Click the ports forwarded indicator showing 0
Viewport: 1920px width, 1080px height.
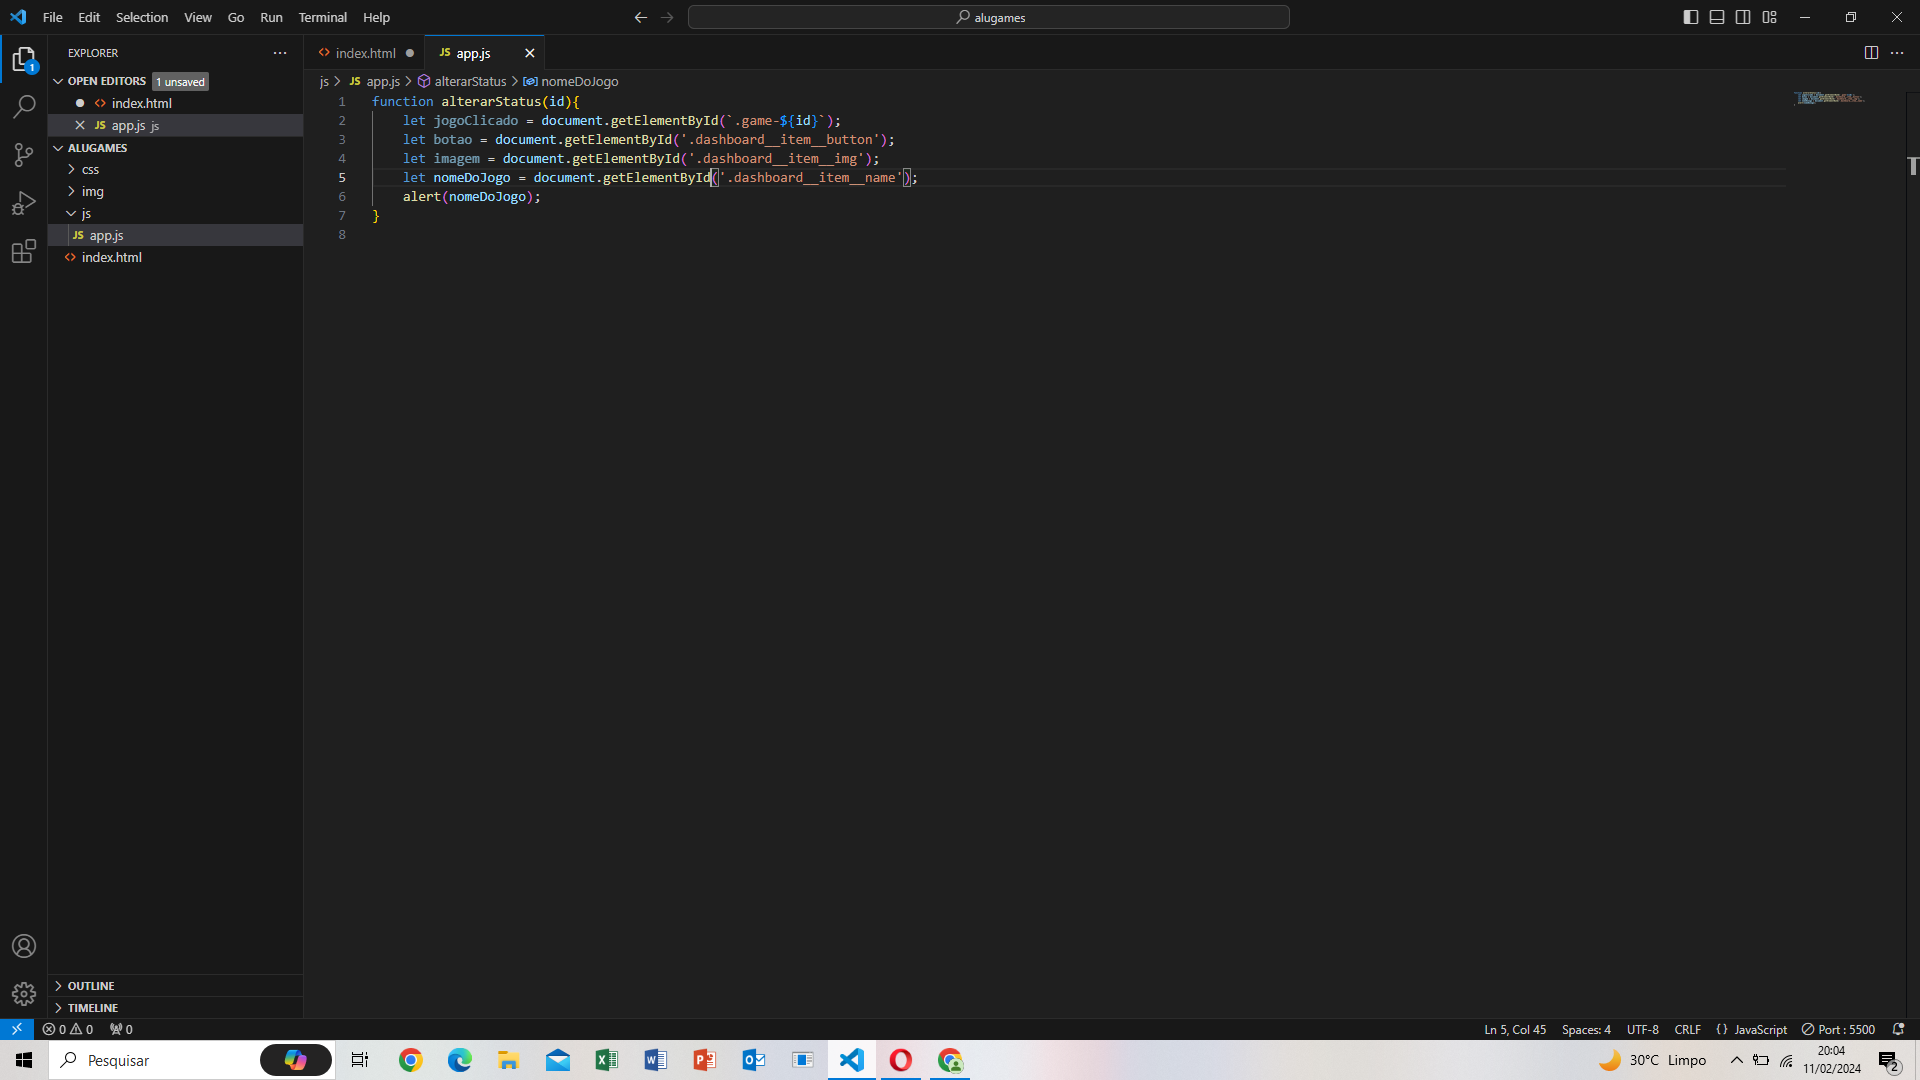click(x=121, y=1029)
